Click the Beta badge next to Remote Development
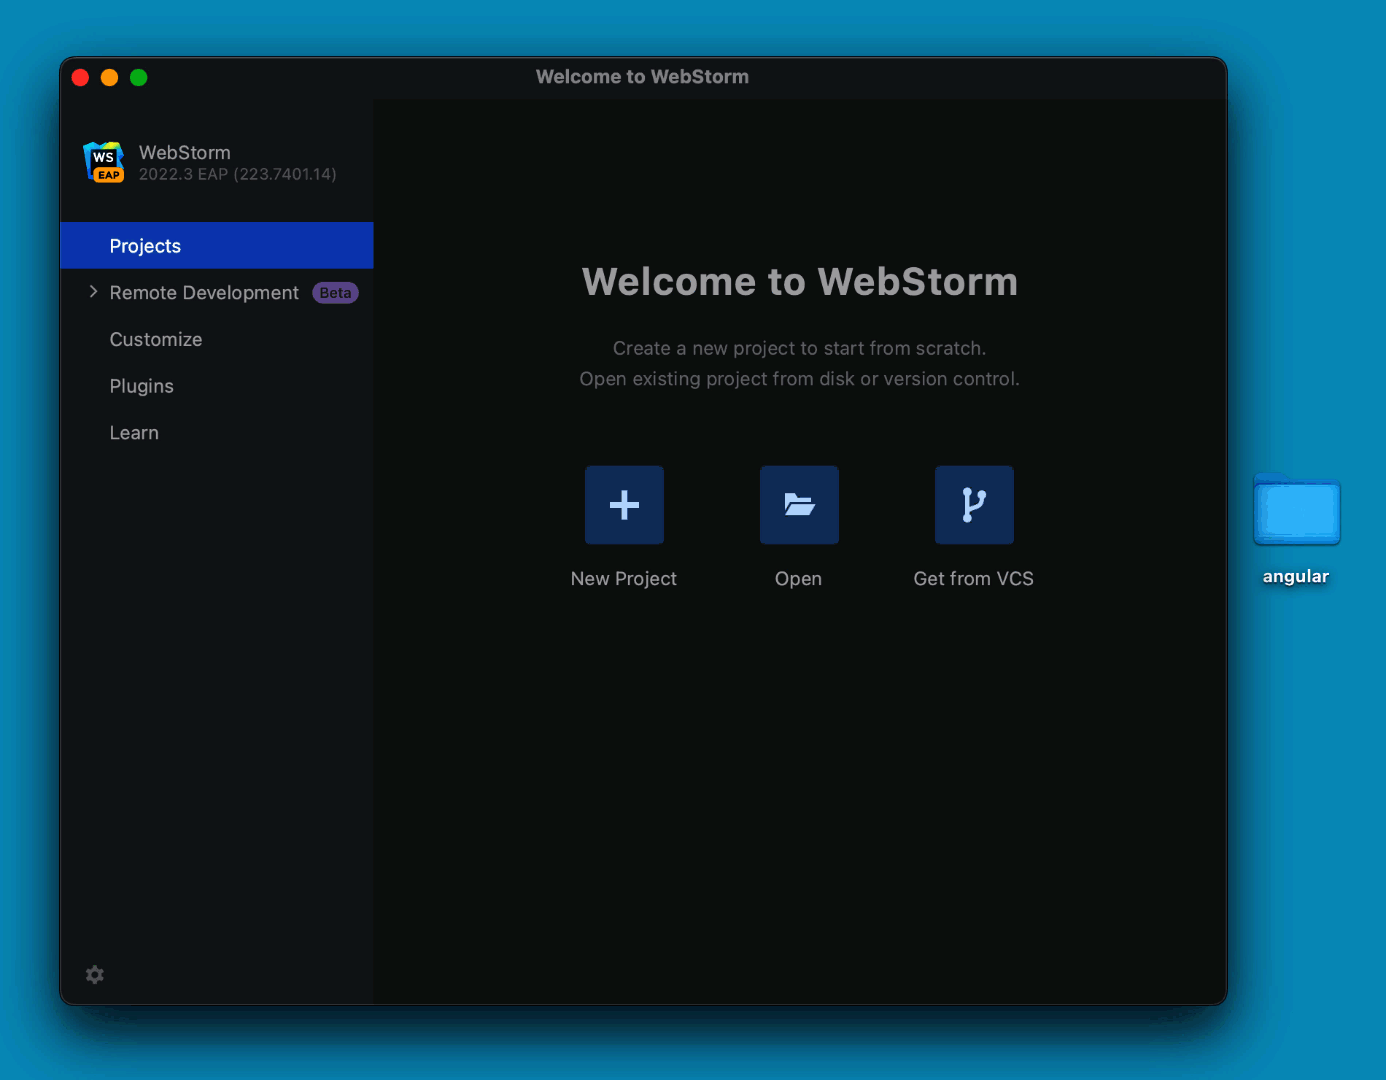Screen dimensions: 1386x1080 coord(335,292)
